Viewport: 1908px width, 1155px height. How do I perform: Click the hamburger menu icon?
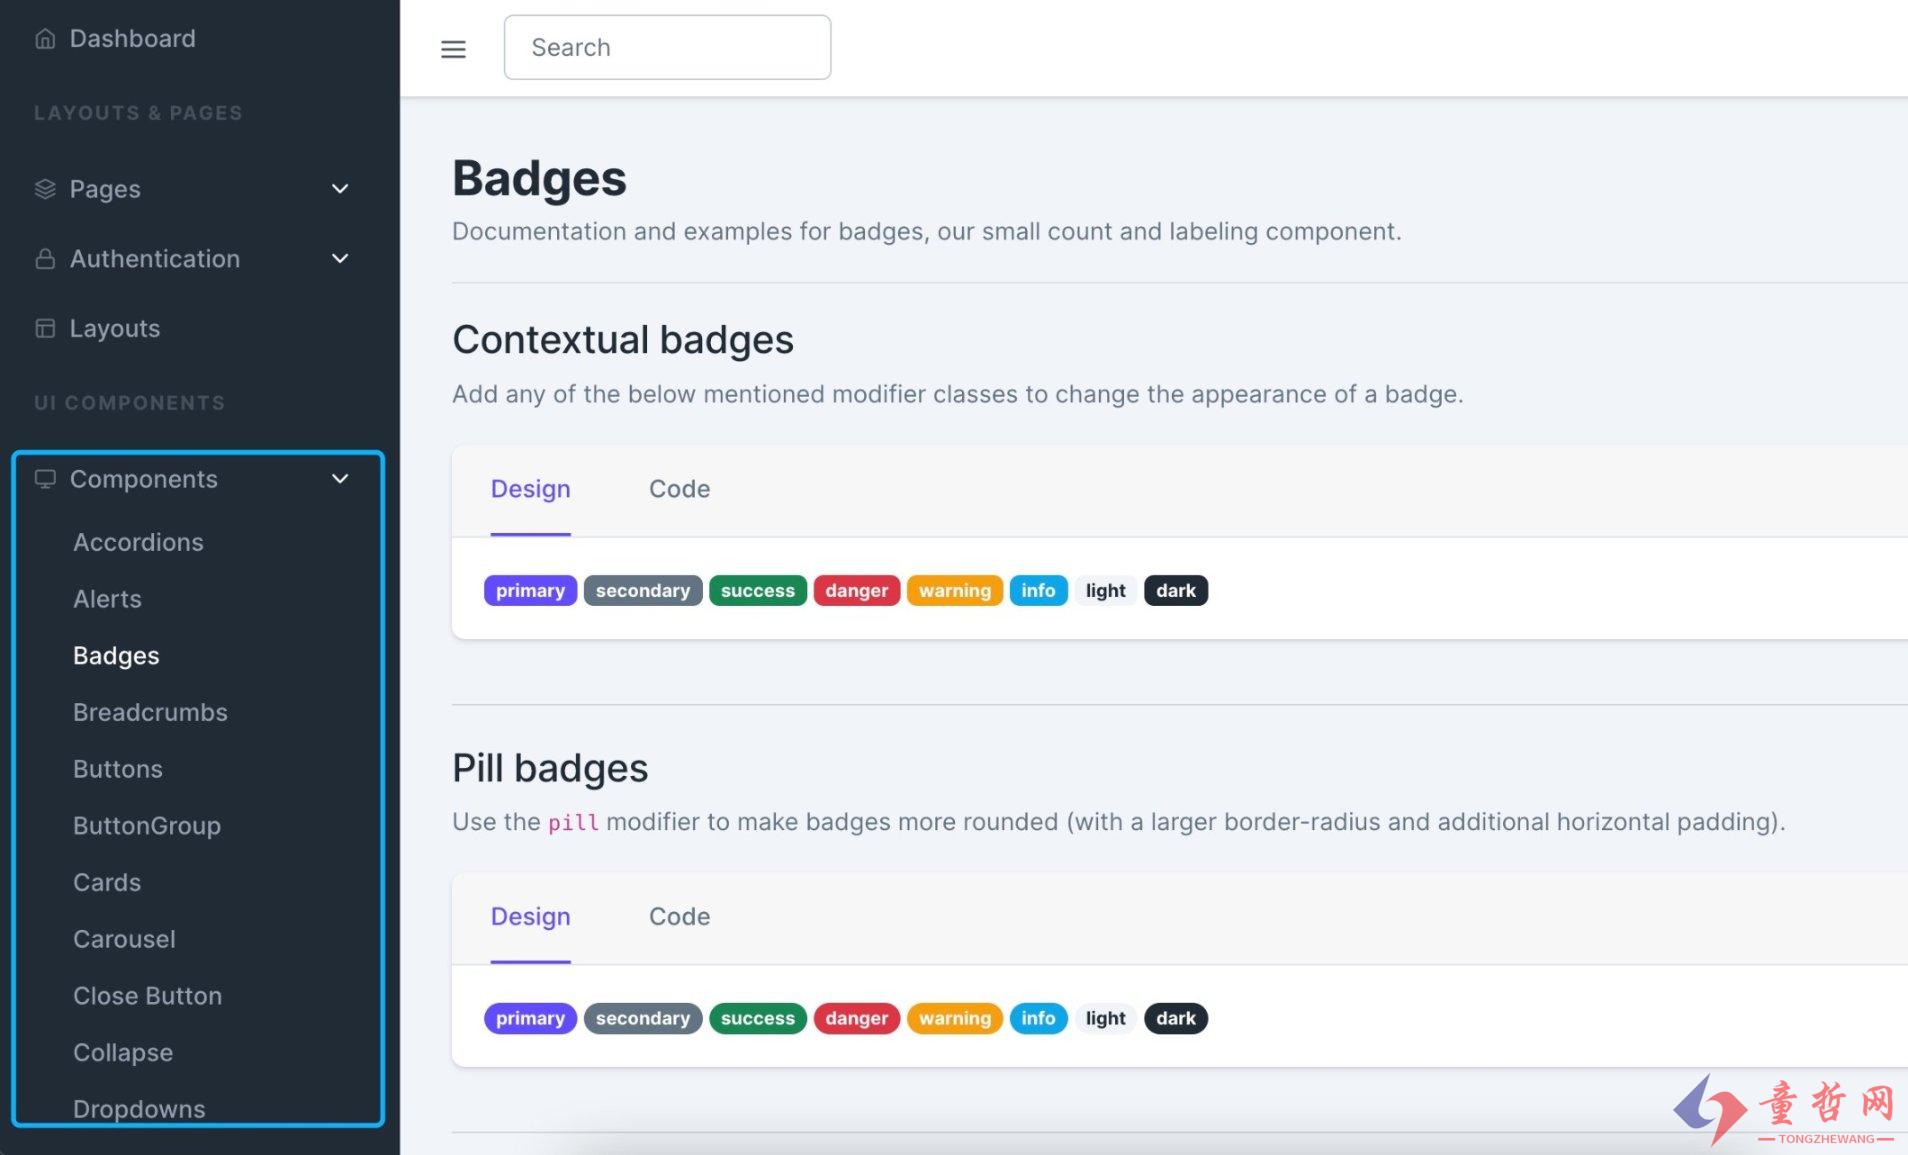(x=453, y=49)
